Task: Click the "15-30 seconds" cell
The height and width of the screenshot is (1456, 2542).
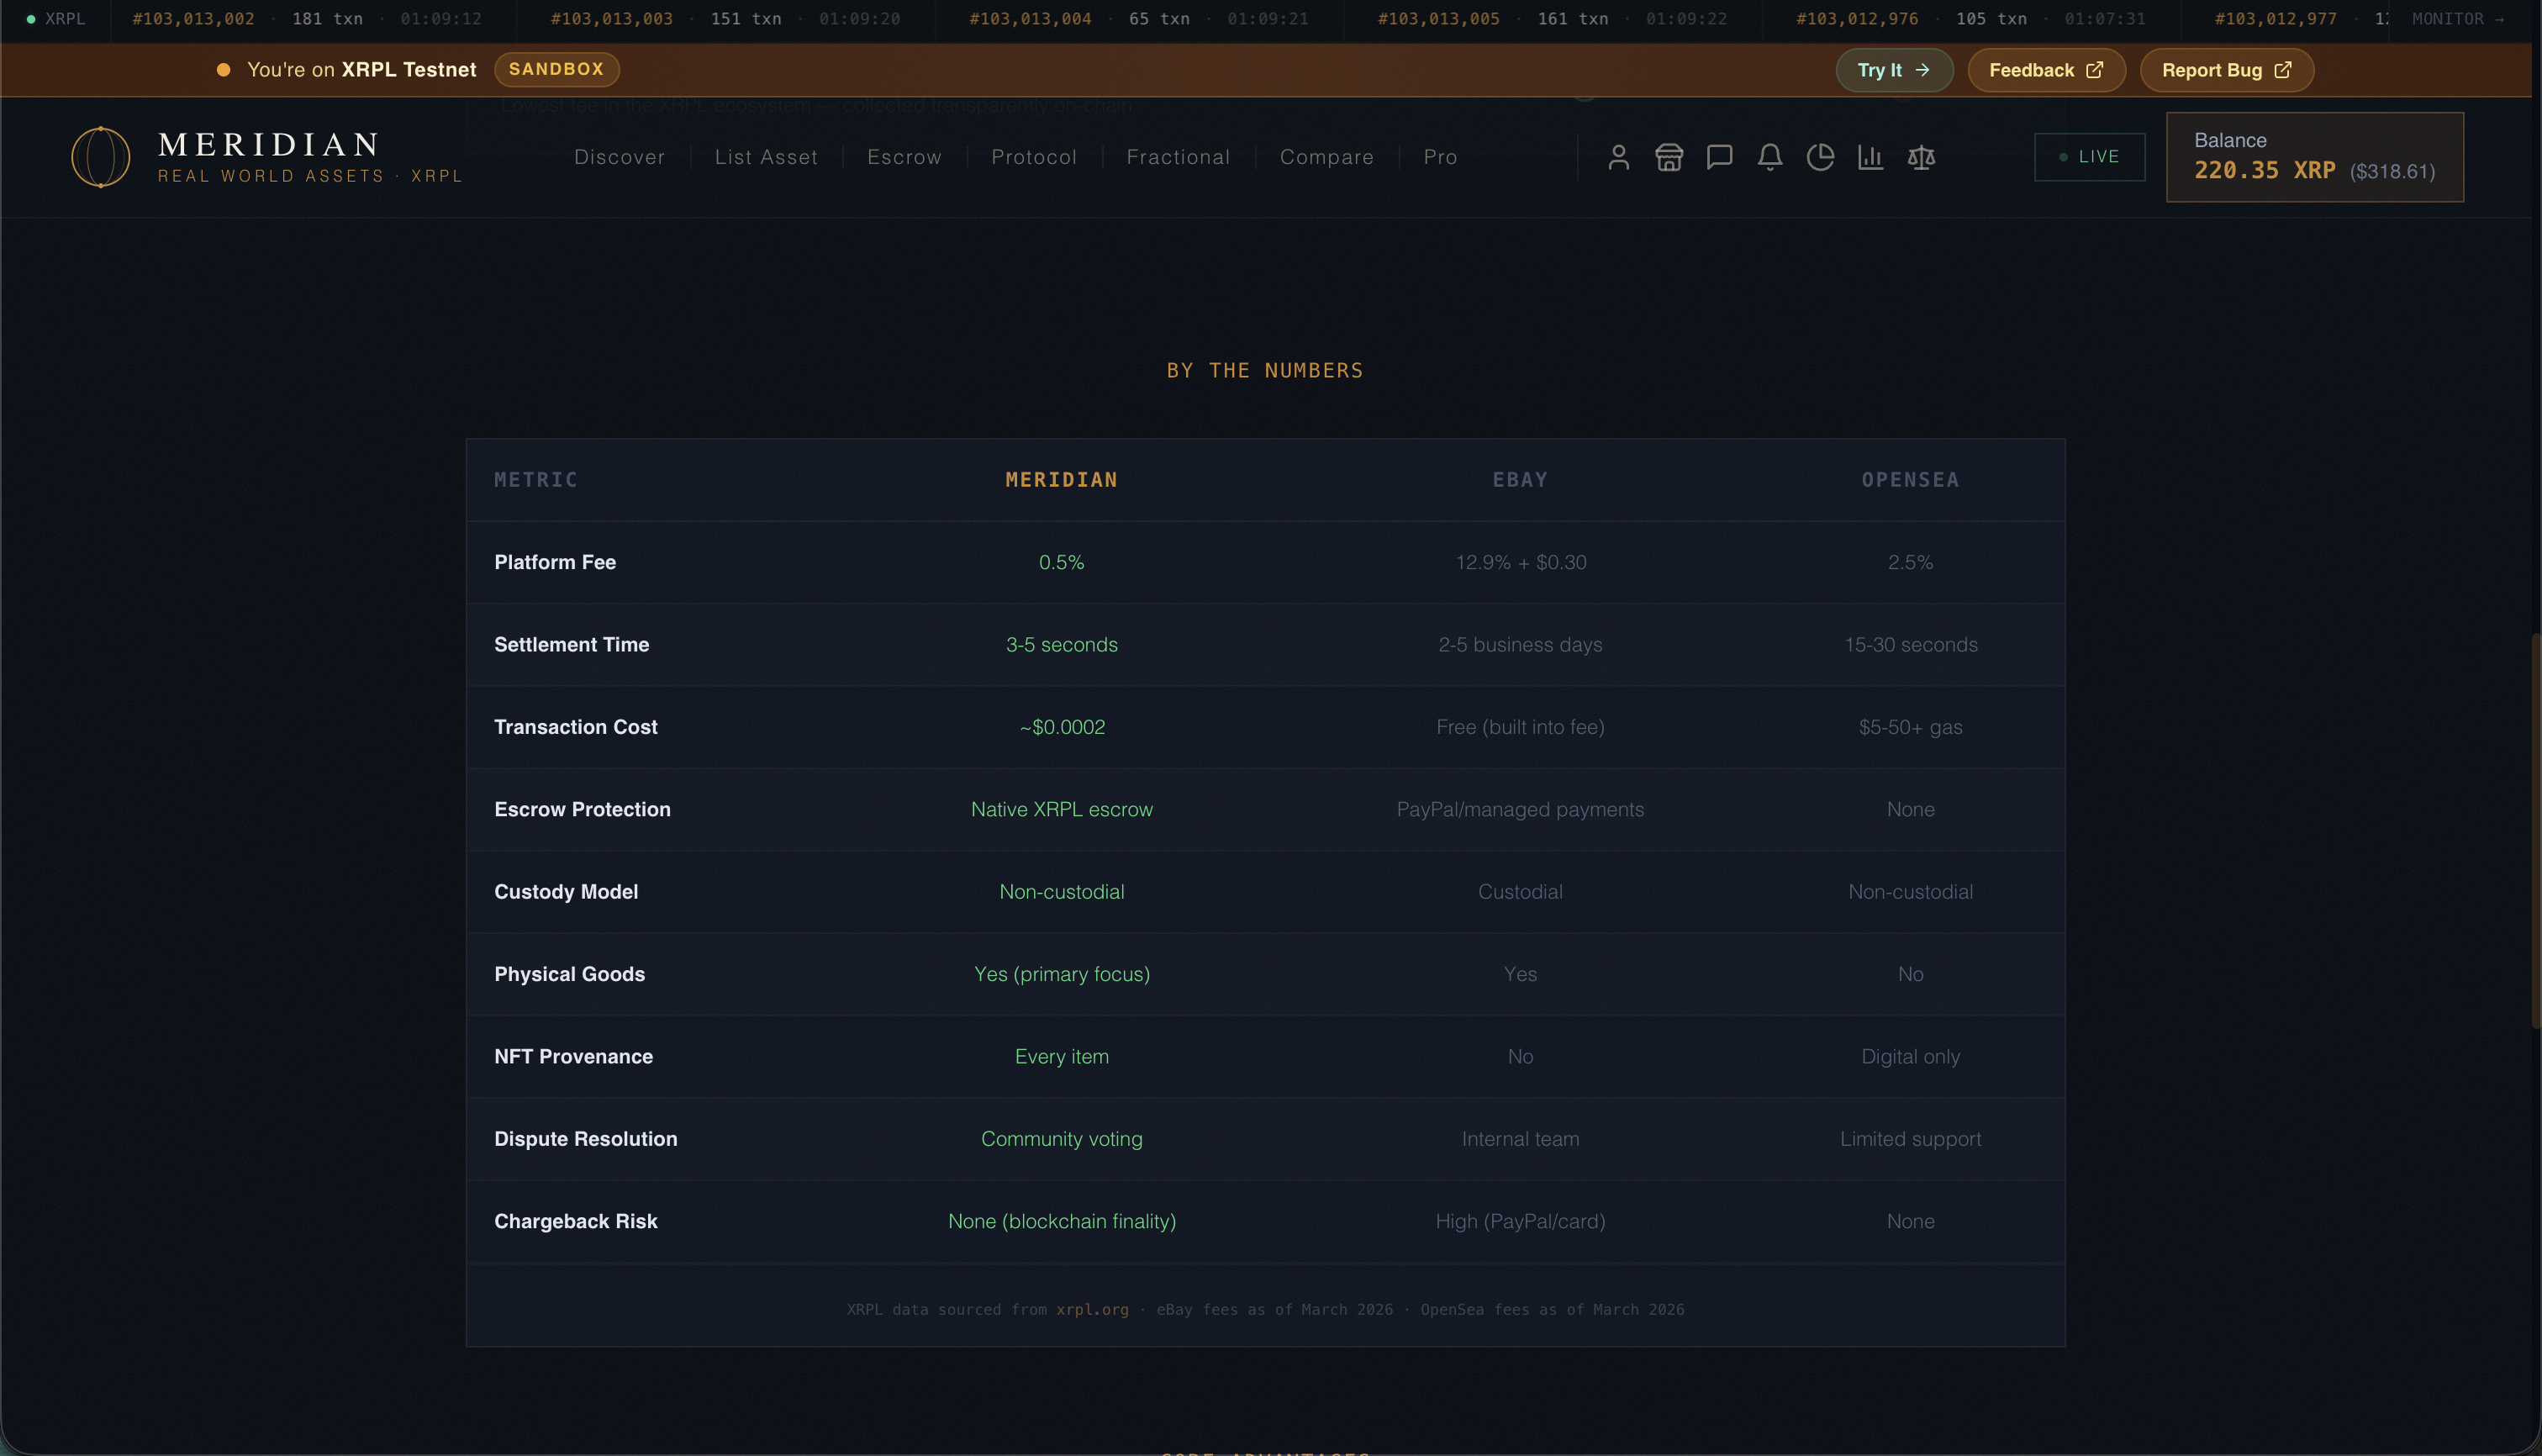Action: click(x=1910, y=645)
